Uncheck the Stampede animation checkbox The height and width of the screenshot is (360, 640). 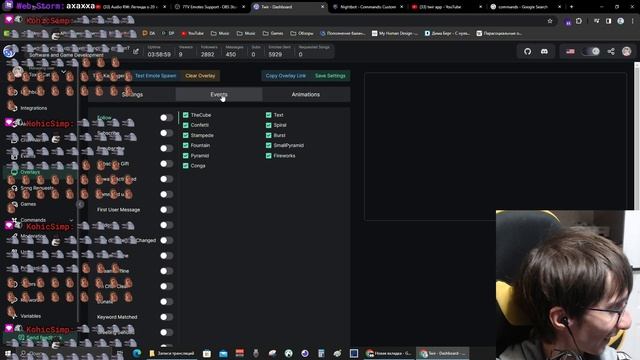[186, 135]
